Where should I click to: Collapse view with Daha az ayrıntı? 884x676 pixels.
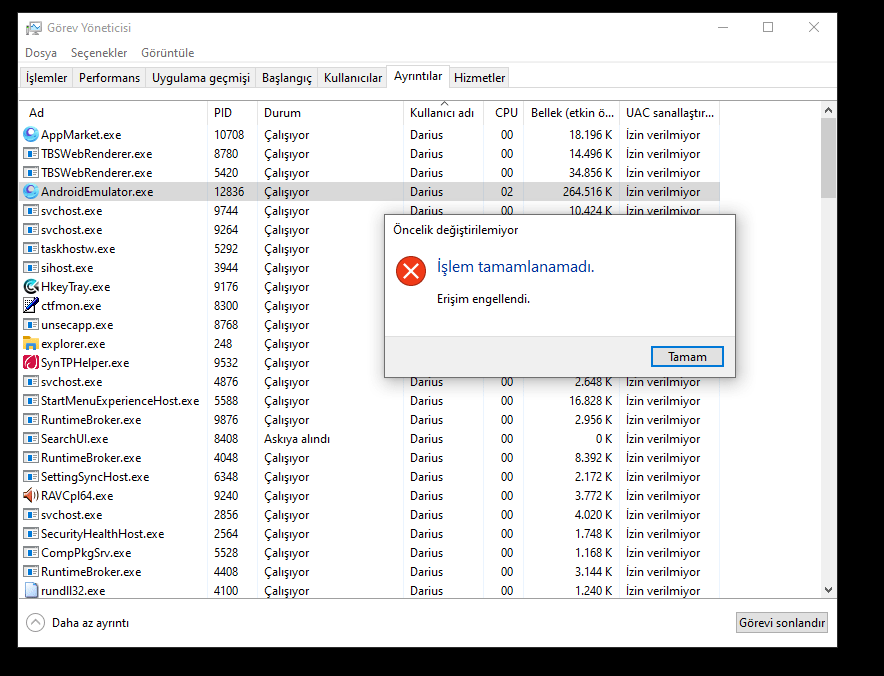point(78,623)
